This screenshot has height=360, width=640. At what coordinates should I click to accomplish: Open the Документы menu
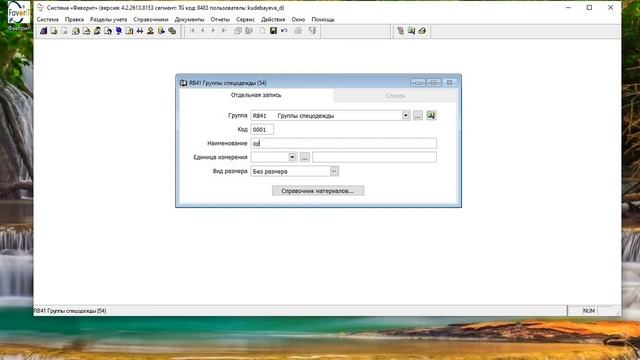click(x=189, y=20)
